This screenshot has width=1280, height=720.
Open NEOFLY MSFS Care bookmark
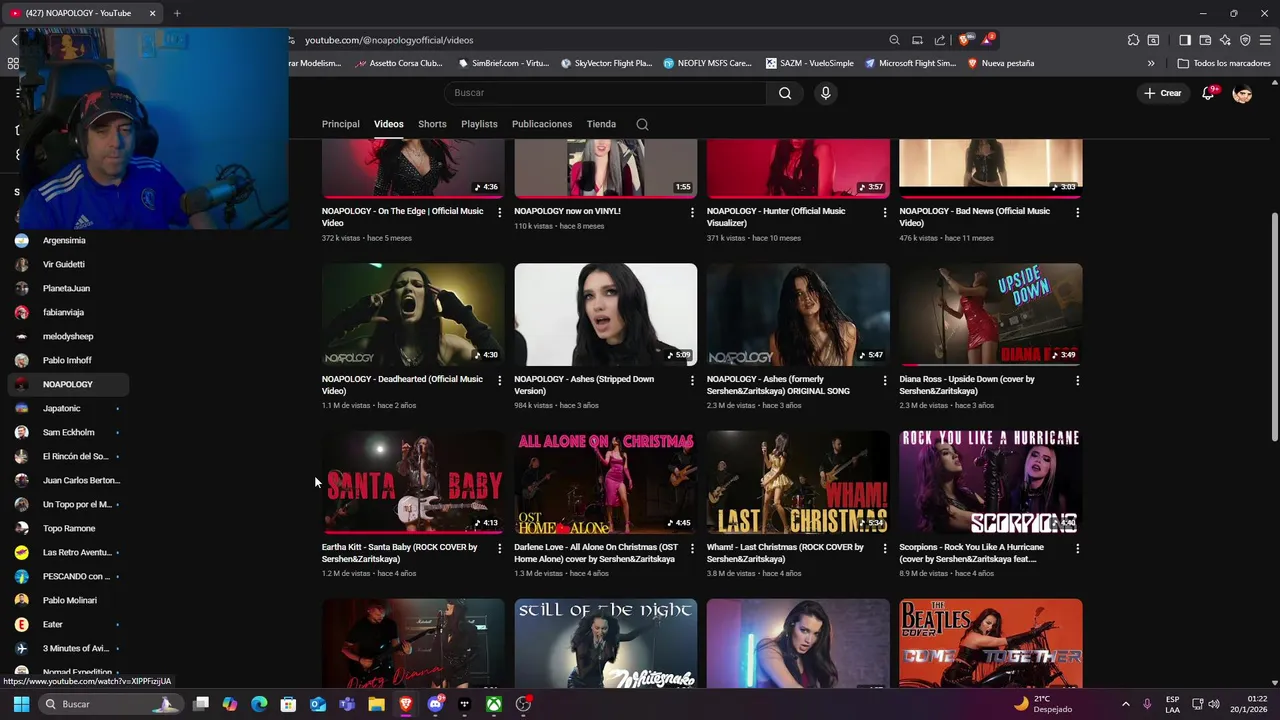click(707, 63)
